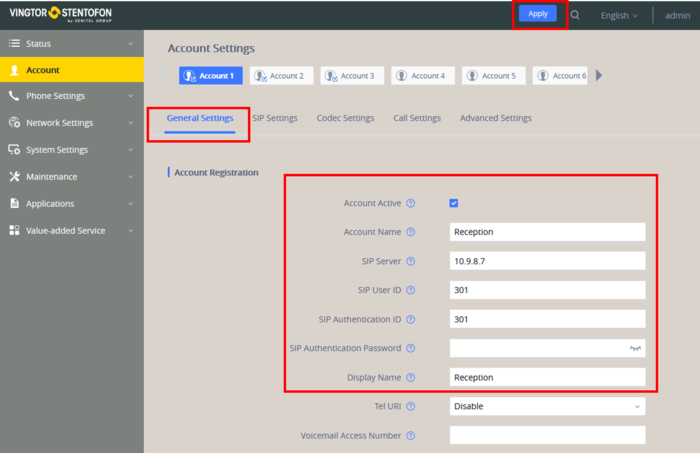Open the Tel URI dropdown

click(547, 407)
